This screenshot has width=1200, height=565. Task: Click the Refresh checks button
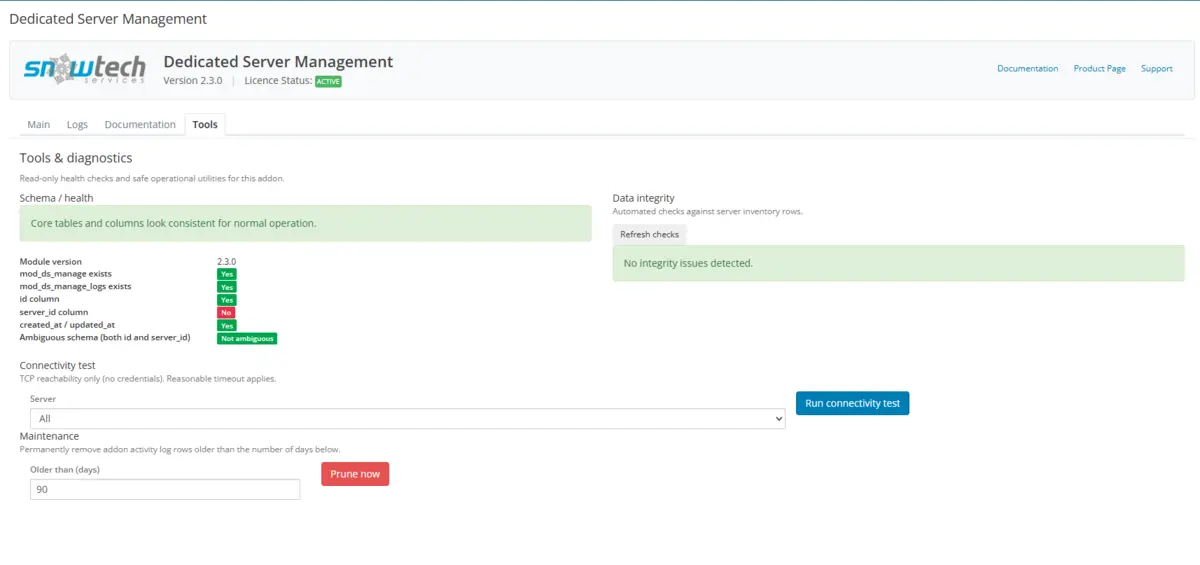click(x=649, y=234)
